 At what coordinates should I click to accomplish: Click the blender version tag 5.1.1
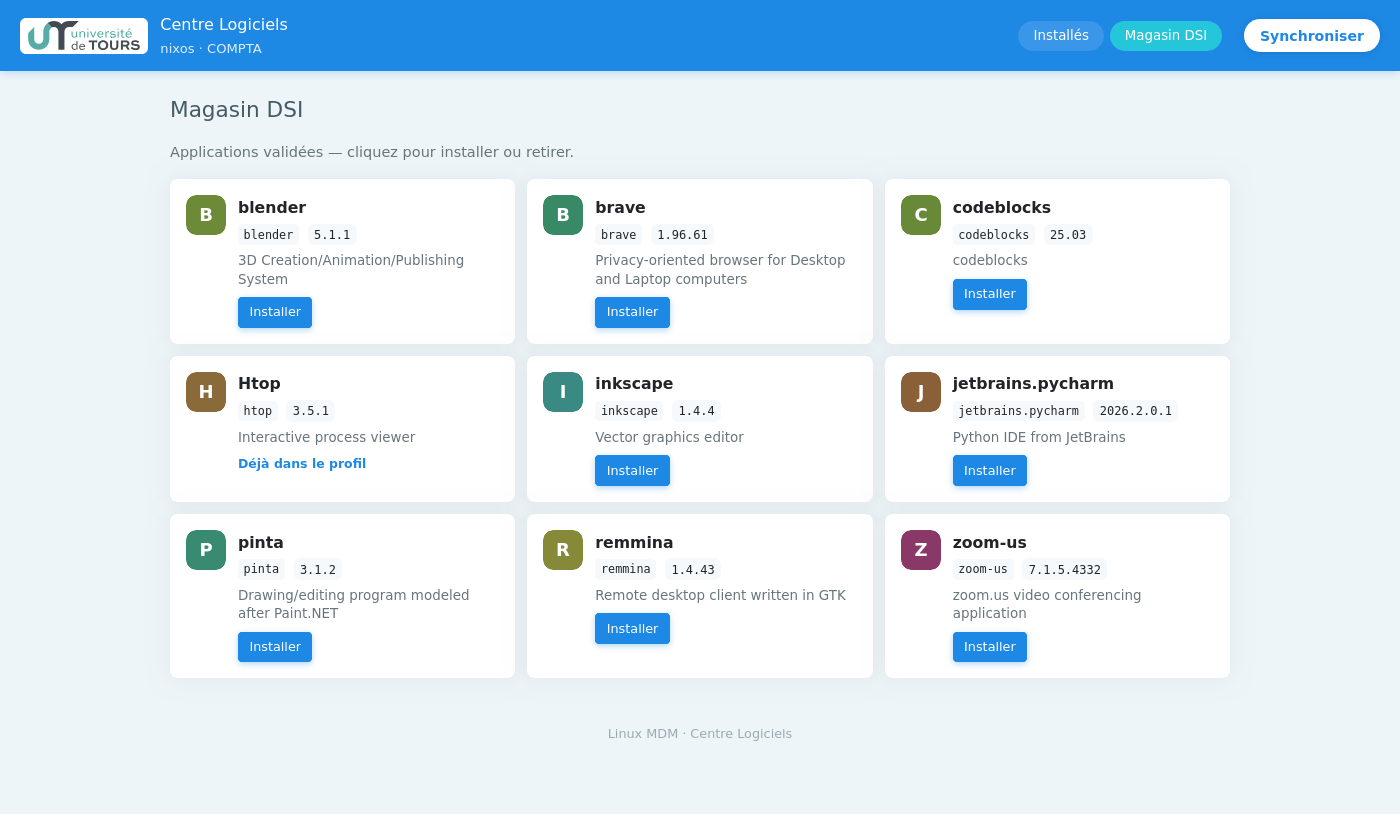tap(332, 235)
